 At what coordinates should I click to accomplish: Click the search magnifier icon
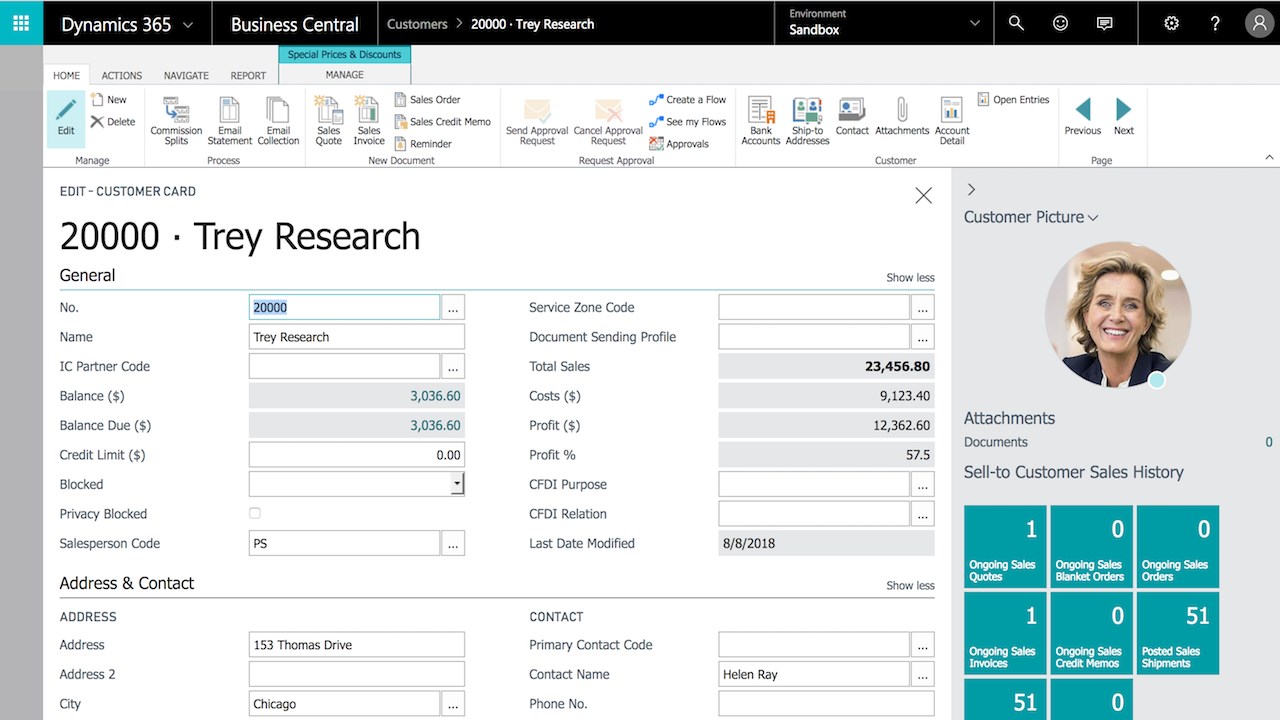(1016, 23)
